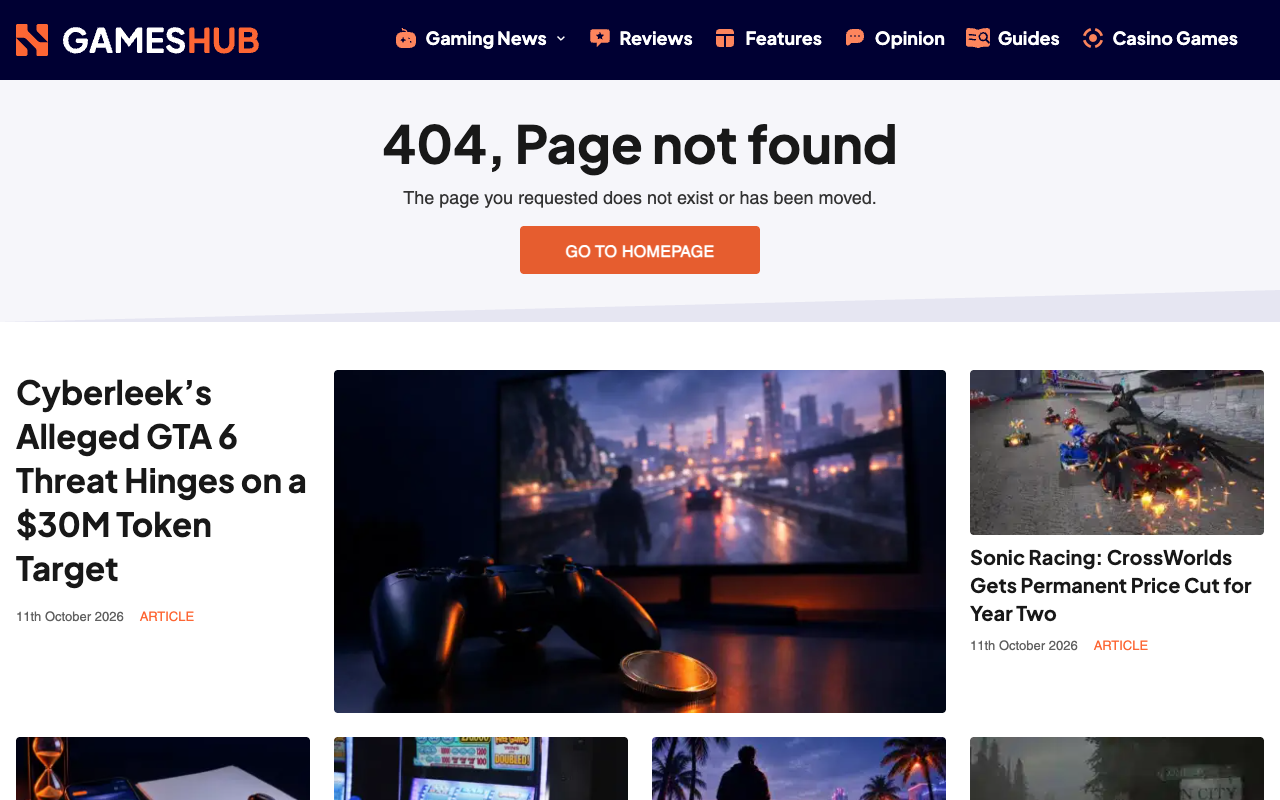The image size is (1280, 800).
Task: Click the ARTICLE tag under the Cyberleek headline
Action: pos(167,617)
